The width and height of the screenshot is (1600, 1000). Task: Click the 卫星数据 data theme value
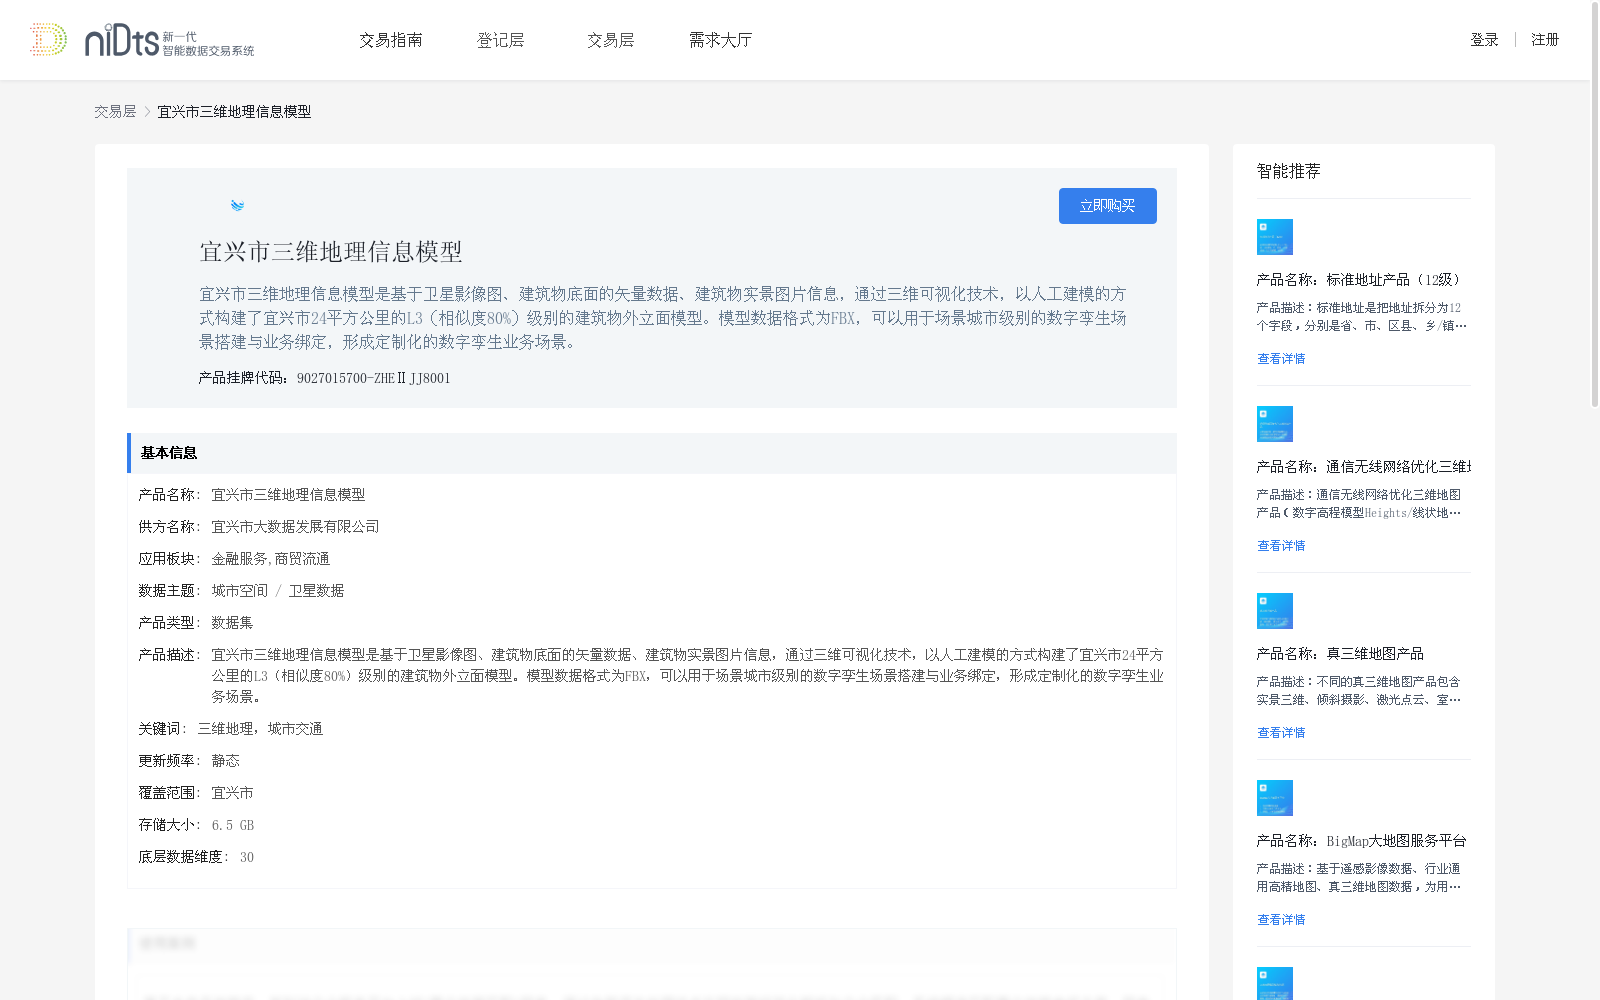tap(316, 591)
